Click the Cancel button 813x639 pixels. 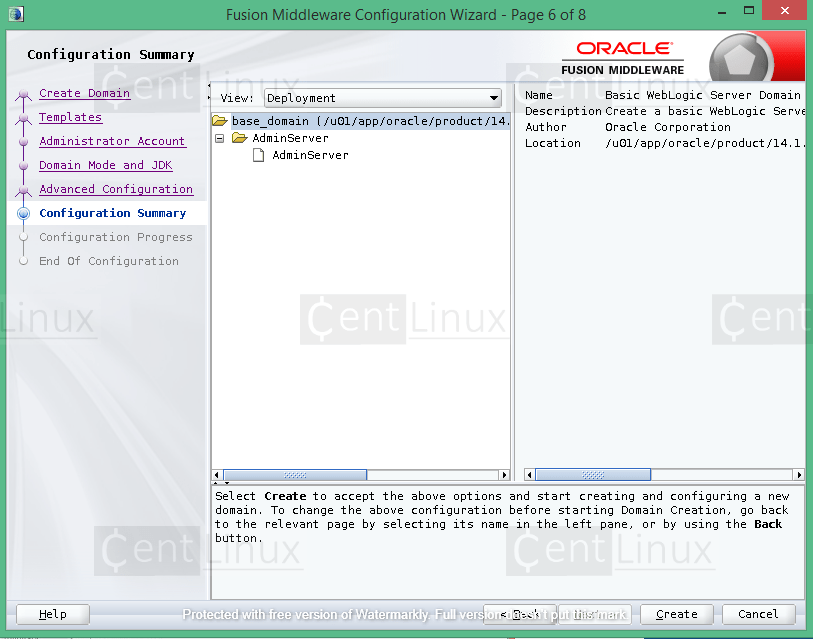point(758,614)
